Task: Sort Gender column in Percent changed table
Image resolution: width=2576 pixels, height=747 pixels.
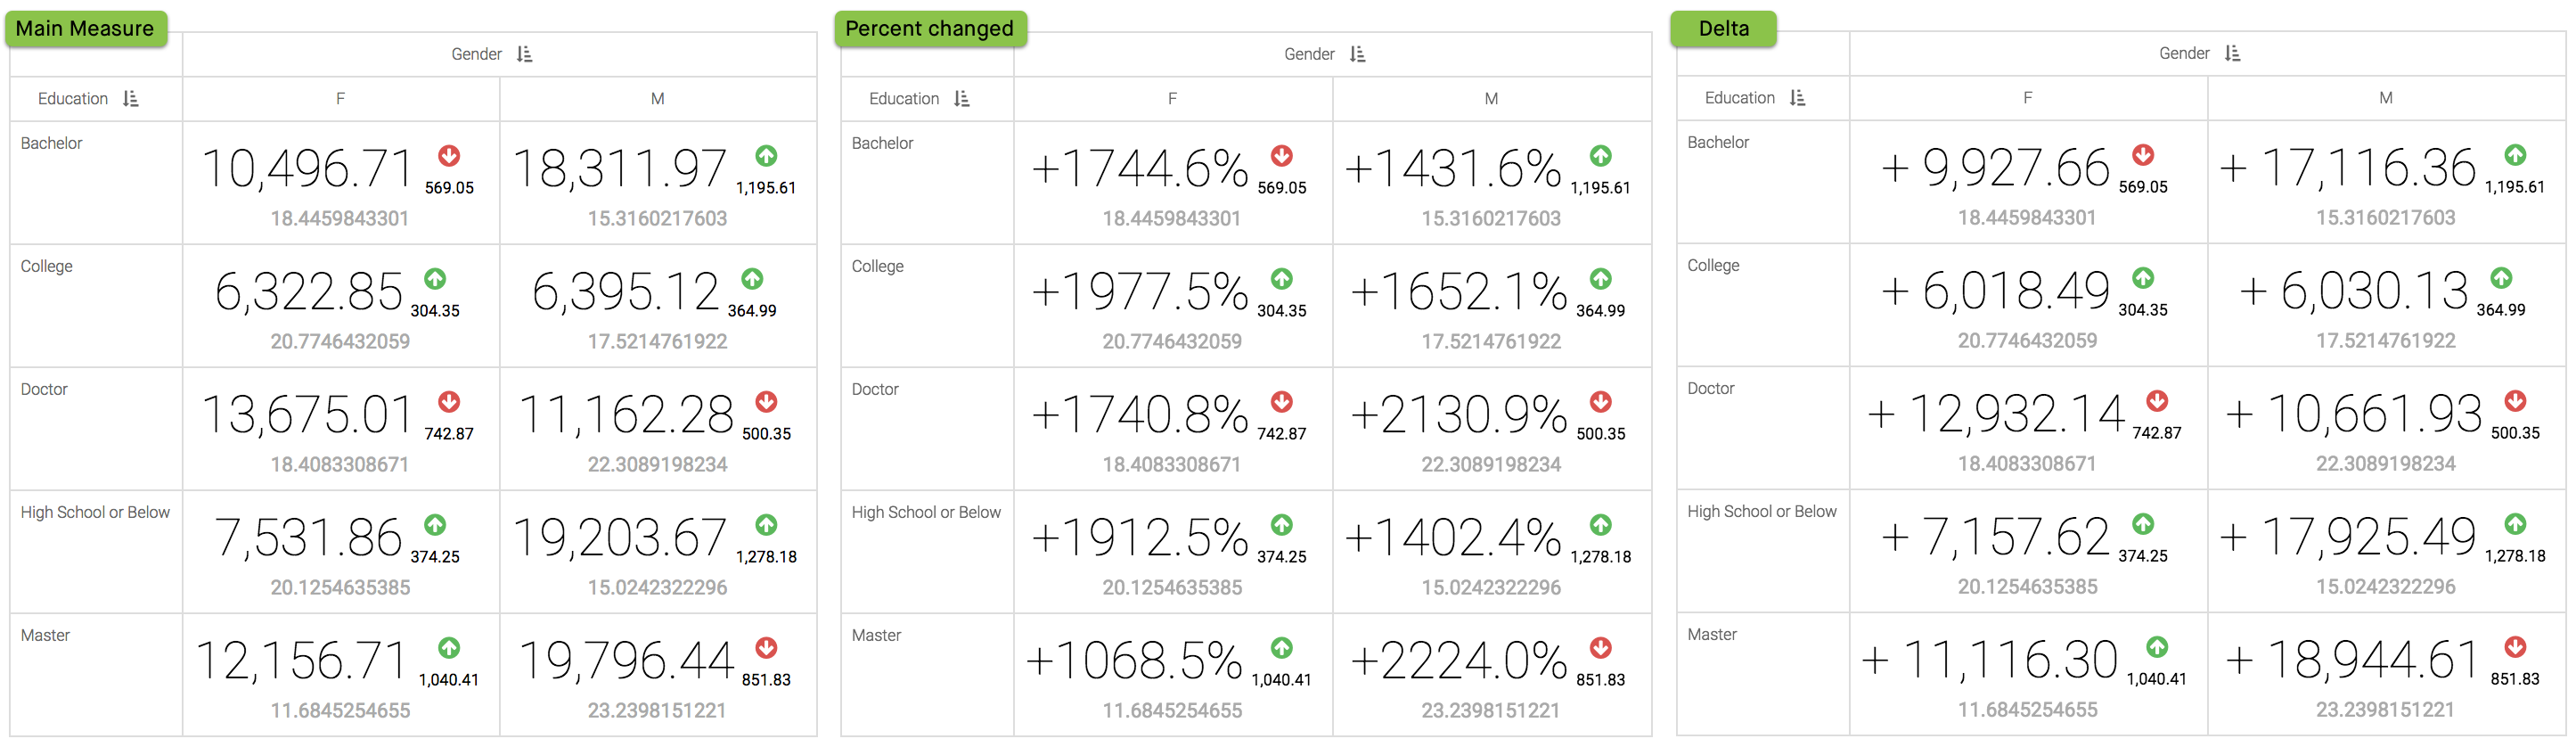Action: click(1357, 55)
